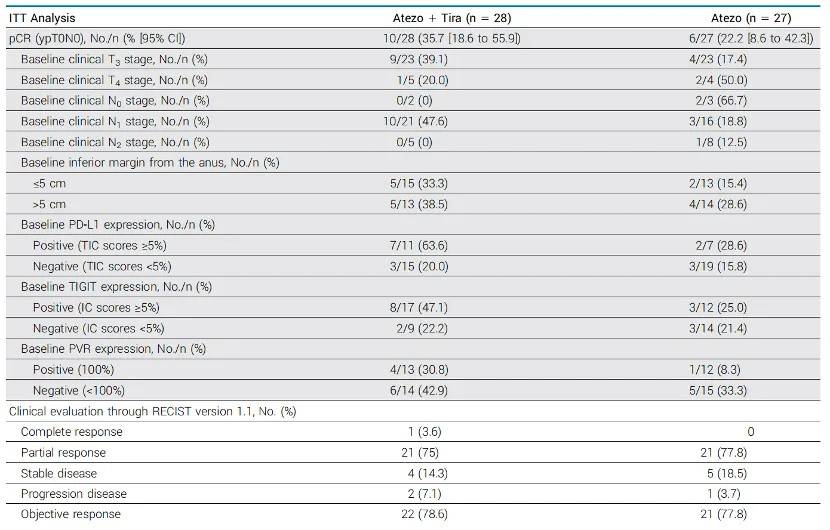Click the '22 (78.6)' objective response value

point(456,514)
